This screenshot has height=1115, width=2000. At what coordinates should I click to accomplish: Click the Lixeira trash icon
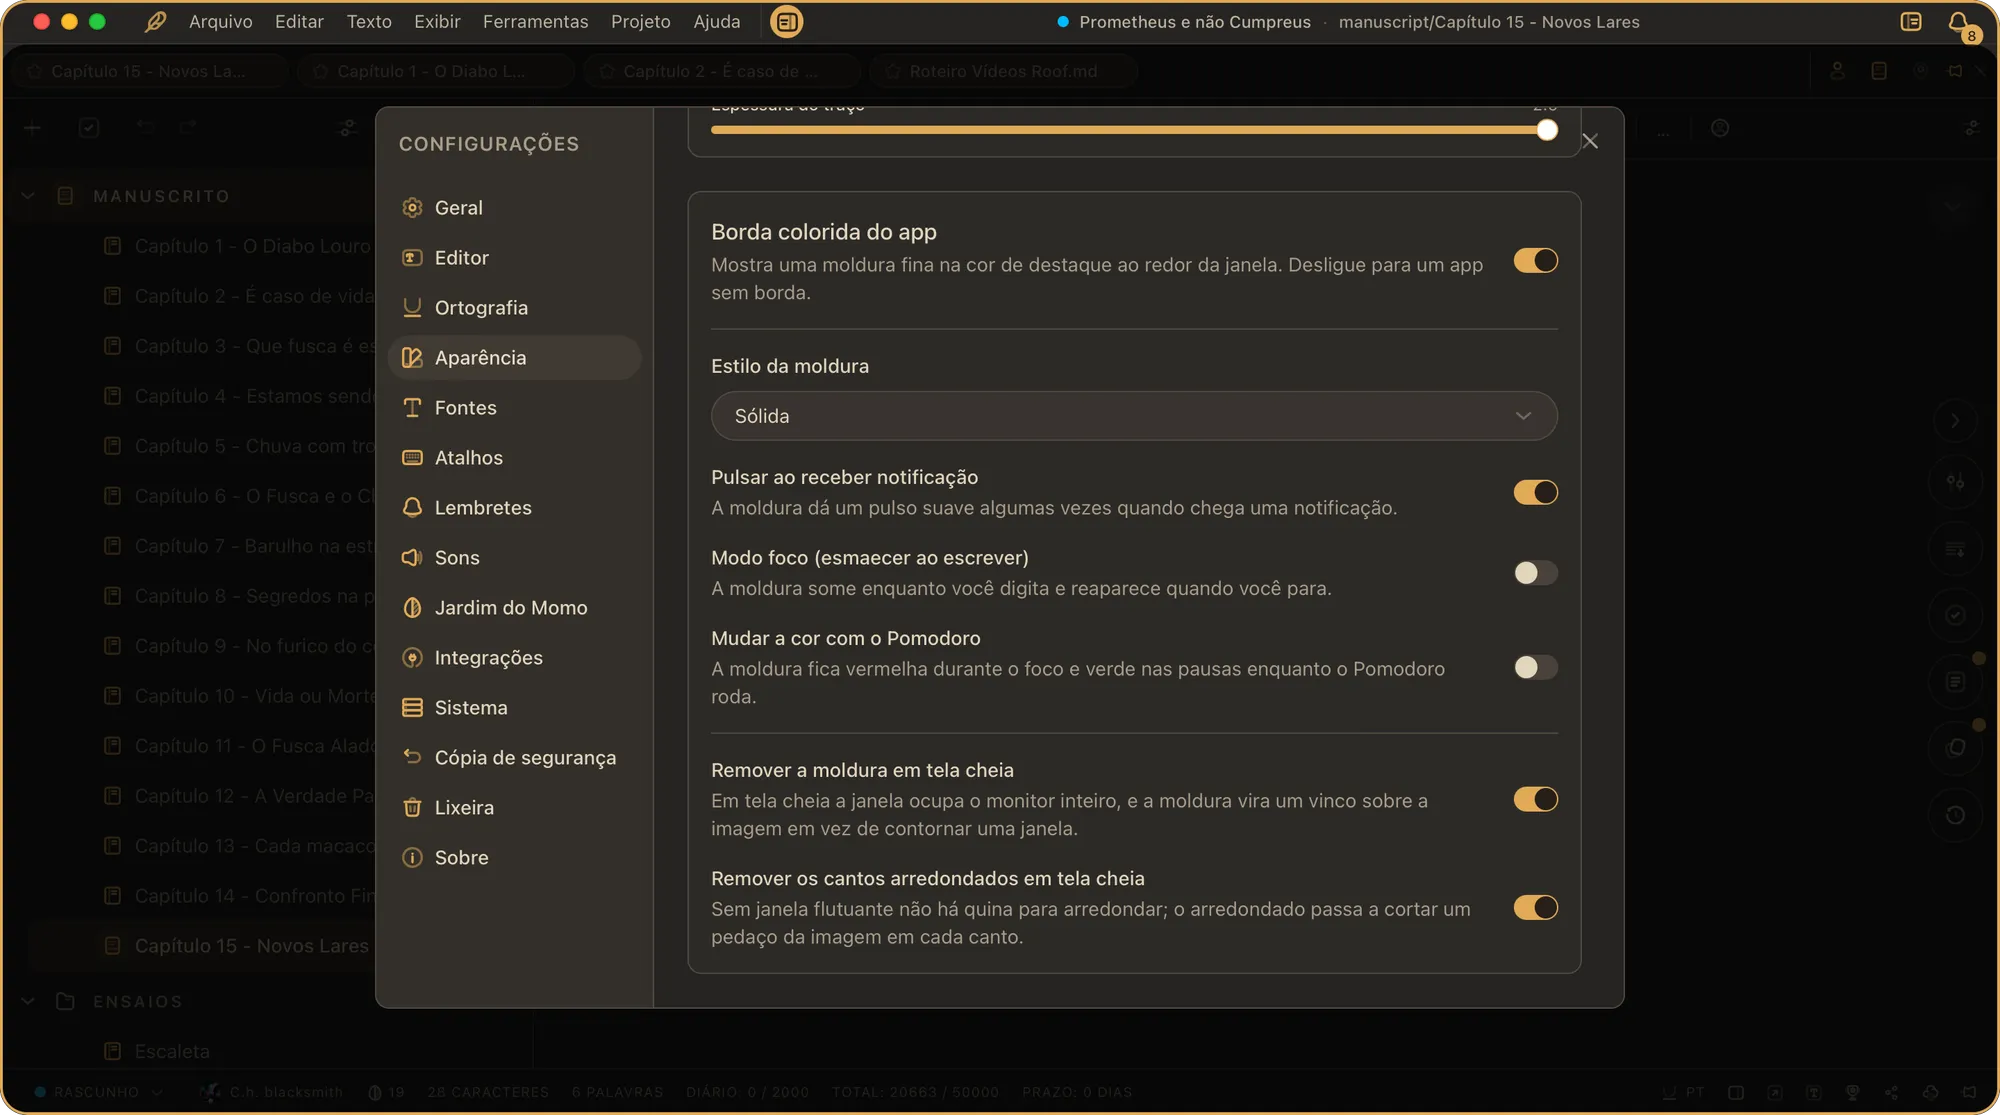(412, 808)
